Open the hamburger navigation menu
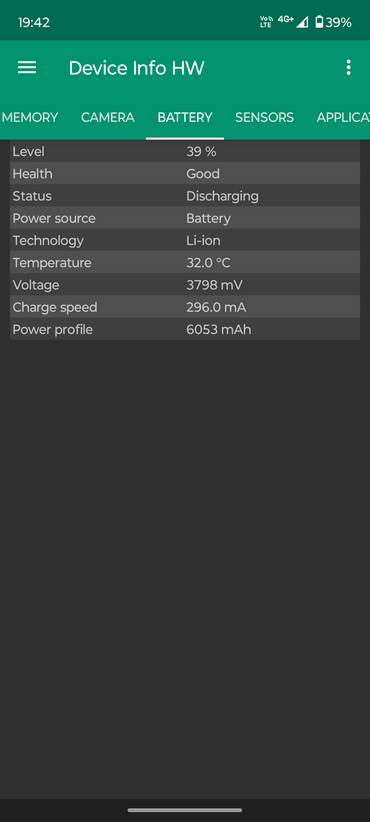Screen dimensions: 370x822 point(27,67)
